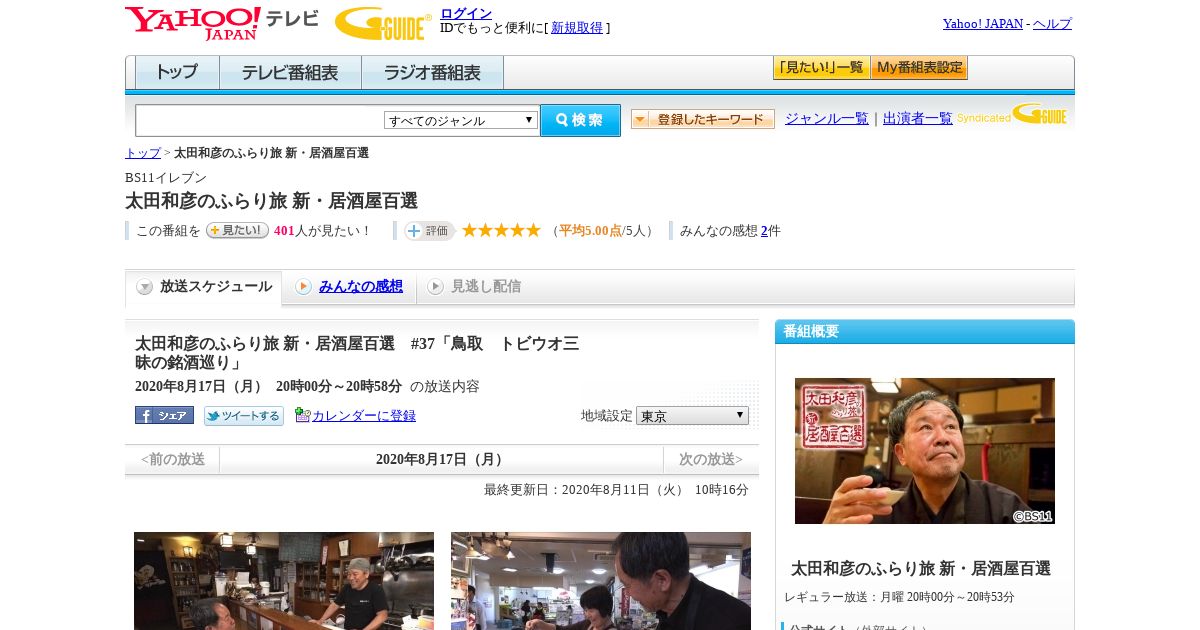The height and width of the screenshot is (630, 1200).
Task: Click the 番組概要 panel header
Action: pyautogui.click(x=925, y=332)
